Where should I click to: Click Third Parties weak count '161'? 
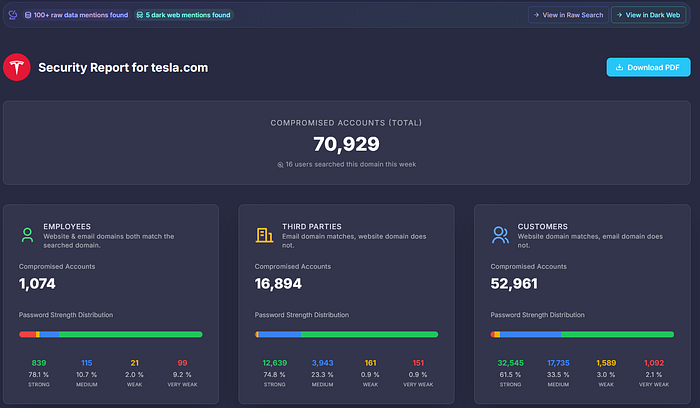click(x=370, y=363)
